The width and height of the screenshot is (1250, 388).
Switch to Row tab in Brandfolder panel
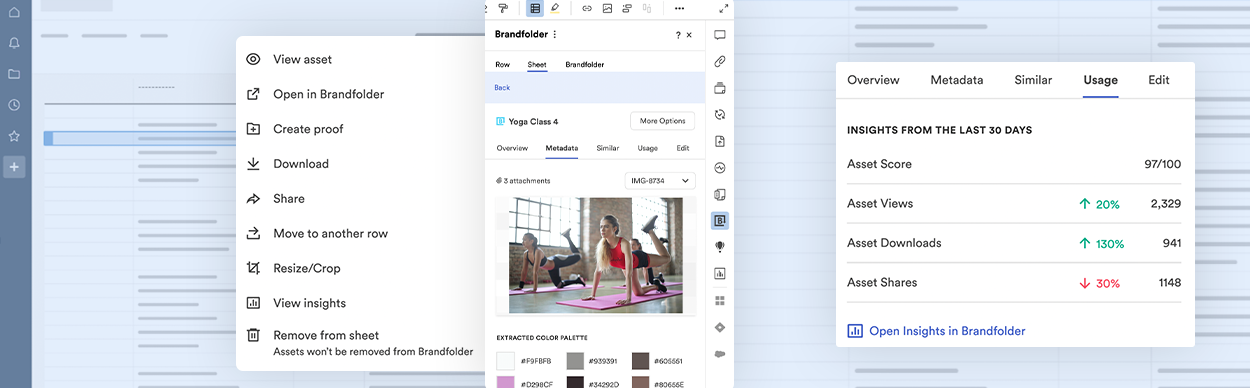pos(502,65)
